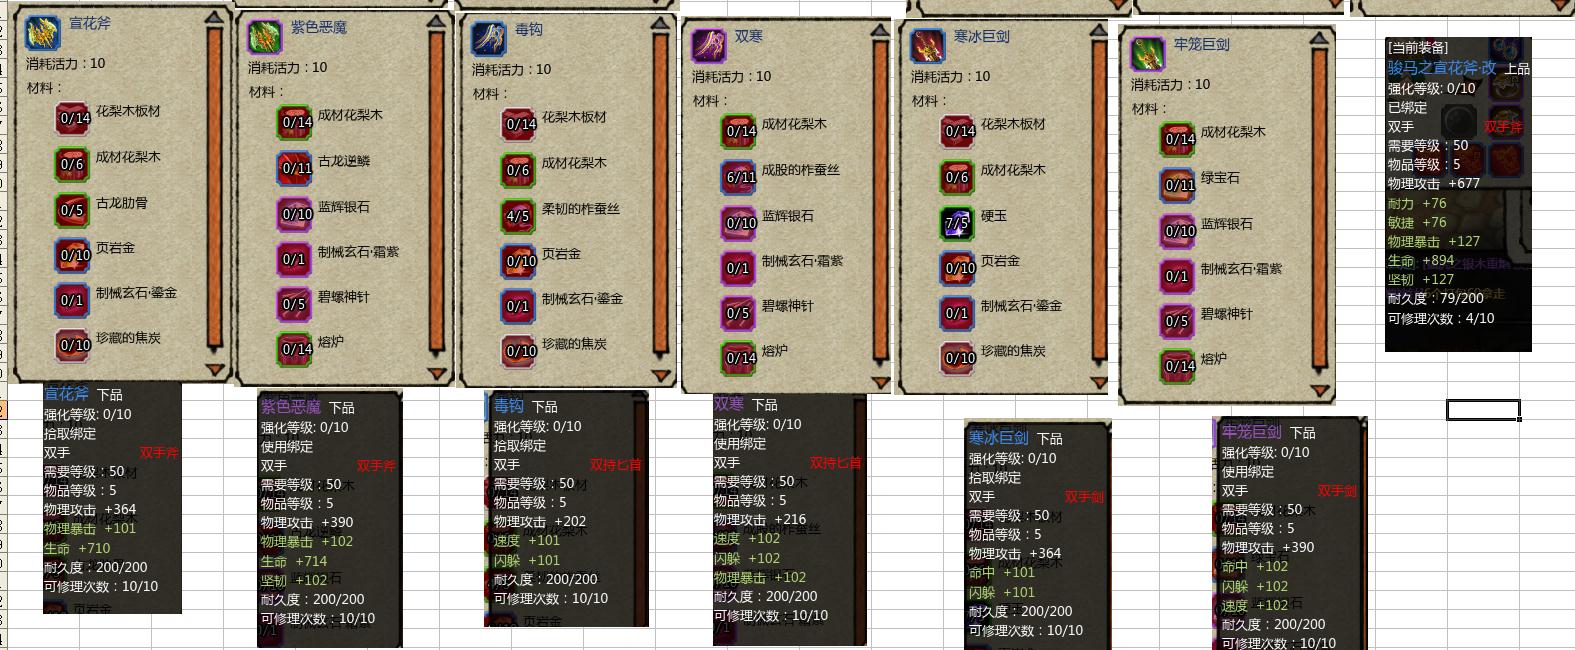Viewport: 1575px width, 650px height.
Task: Click 绿宝石 material icon in 牢笼巨剑 panel
Action: pos(1178,185)
